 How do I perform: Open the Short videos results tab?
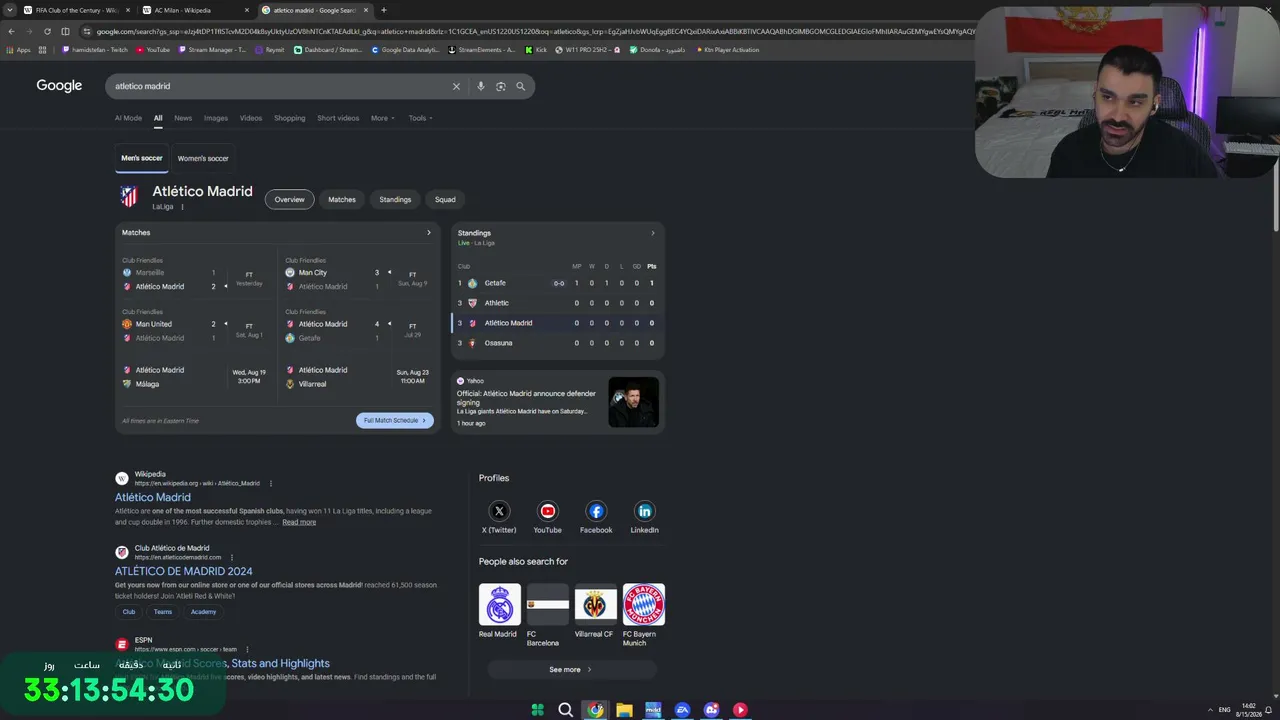click(x=338, y=118)
